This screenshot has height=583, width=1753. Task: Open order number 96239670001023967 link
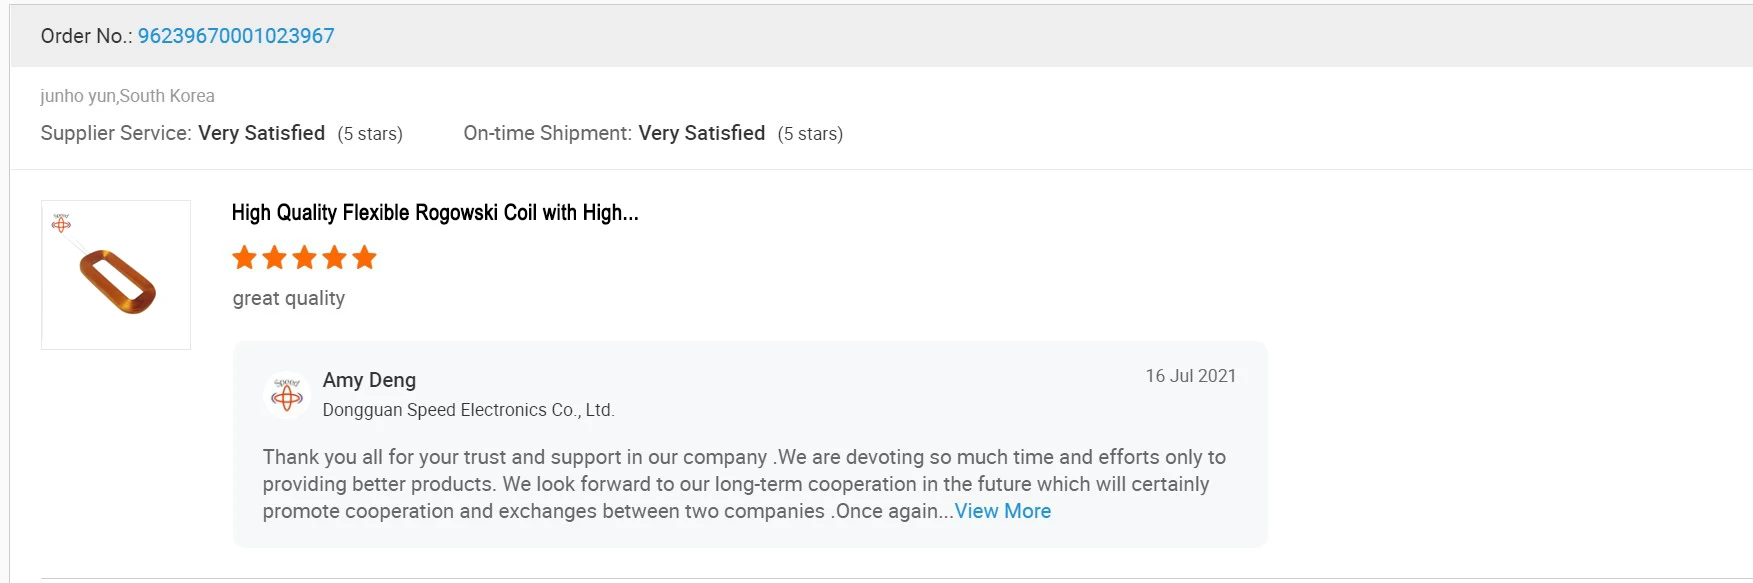tap(236, 36)
